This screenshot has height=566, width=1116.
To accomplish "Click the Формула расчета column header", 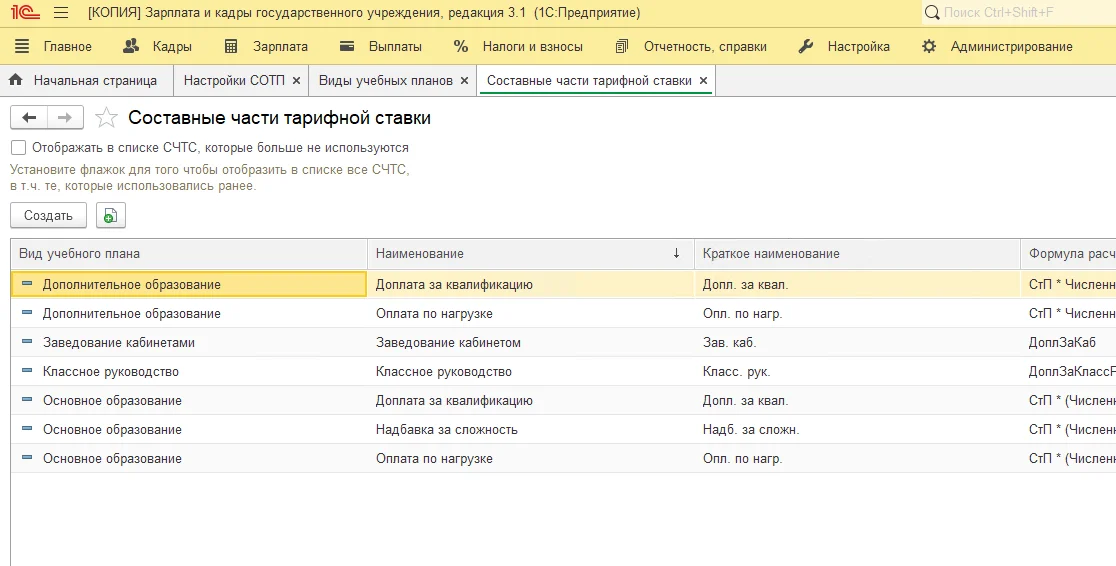I will pyautogui.click(x=1068, y=253).
